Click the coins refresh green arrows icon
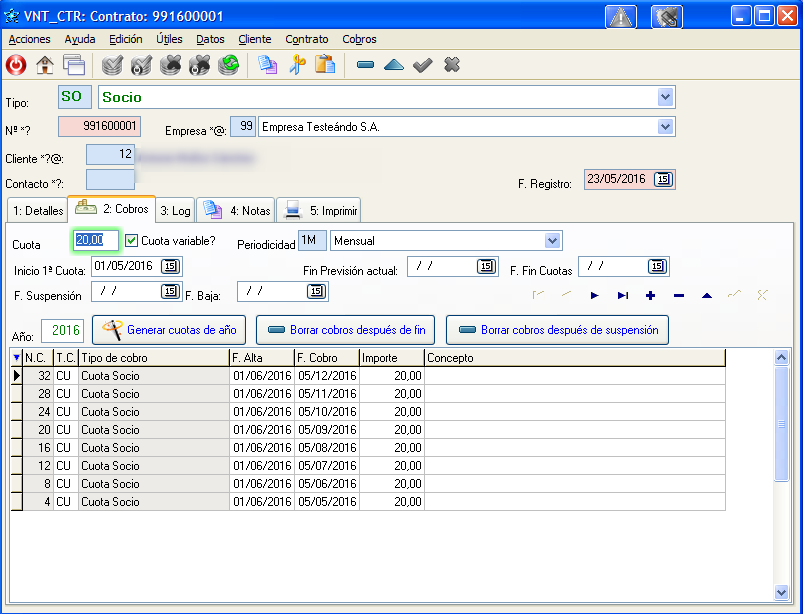 click(x=228, y=65)
